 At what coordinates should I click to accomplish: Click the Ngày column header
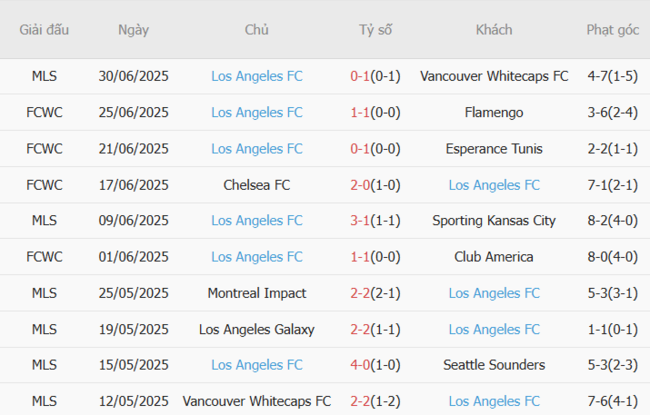click(x=133, y=30)
